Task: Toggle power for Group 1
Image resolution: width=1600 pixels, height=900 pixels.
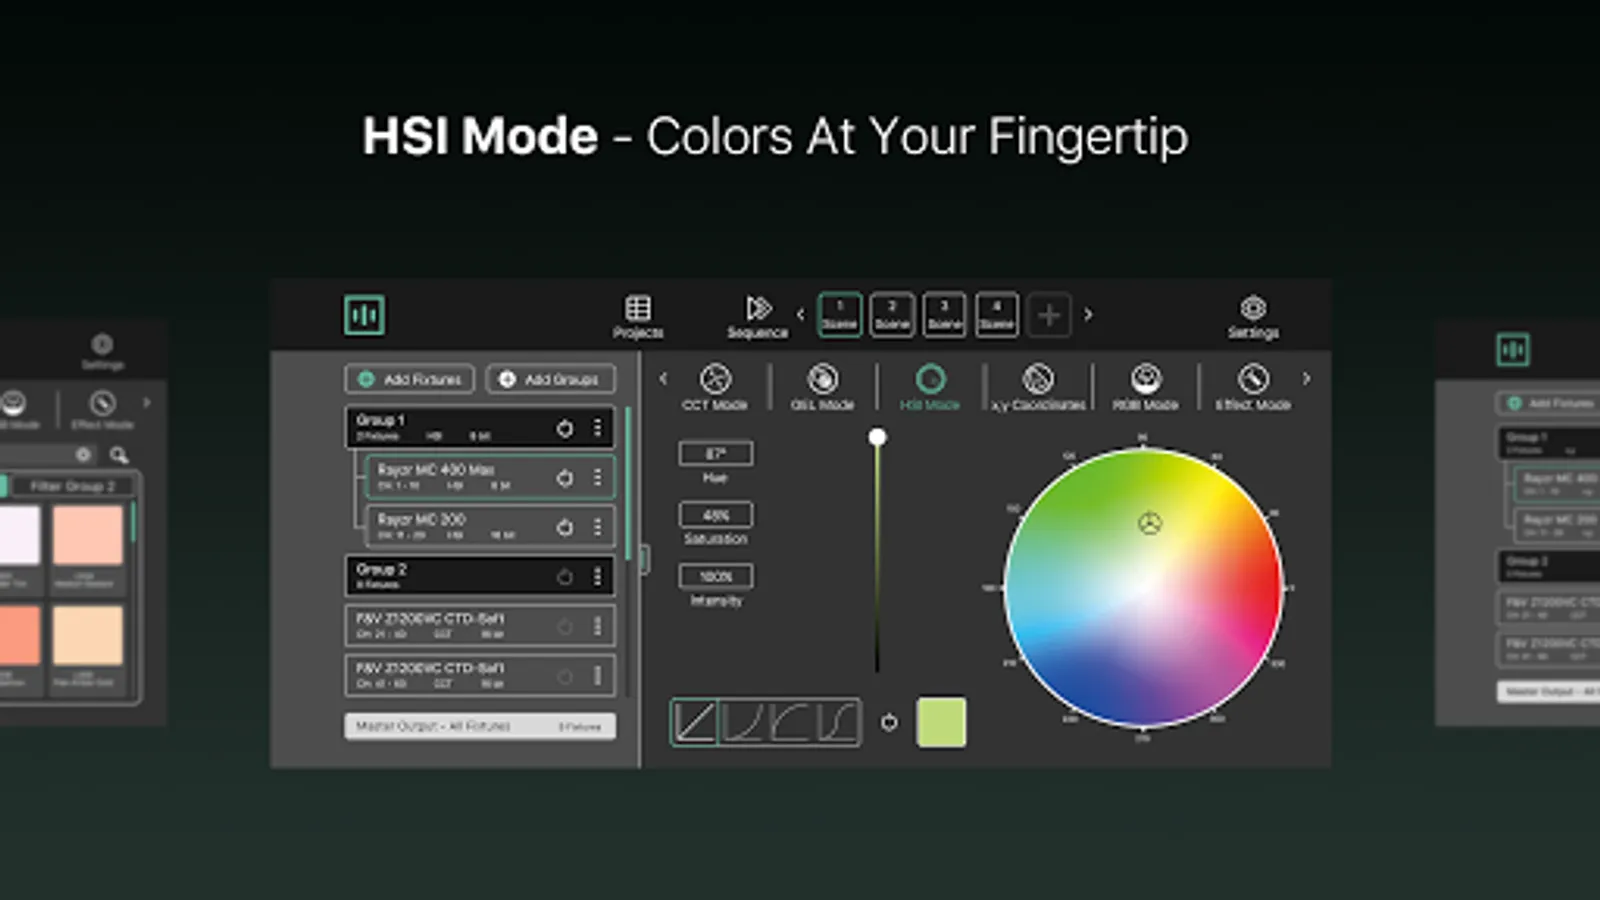Action: pos(565,428)
